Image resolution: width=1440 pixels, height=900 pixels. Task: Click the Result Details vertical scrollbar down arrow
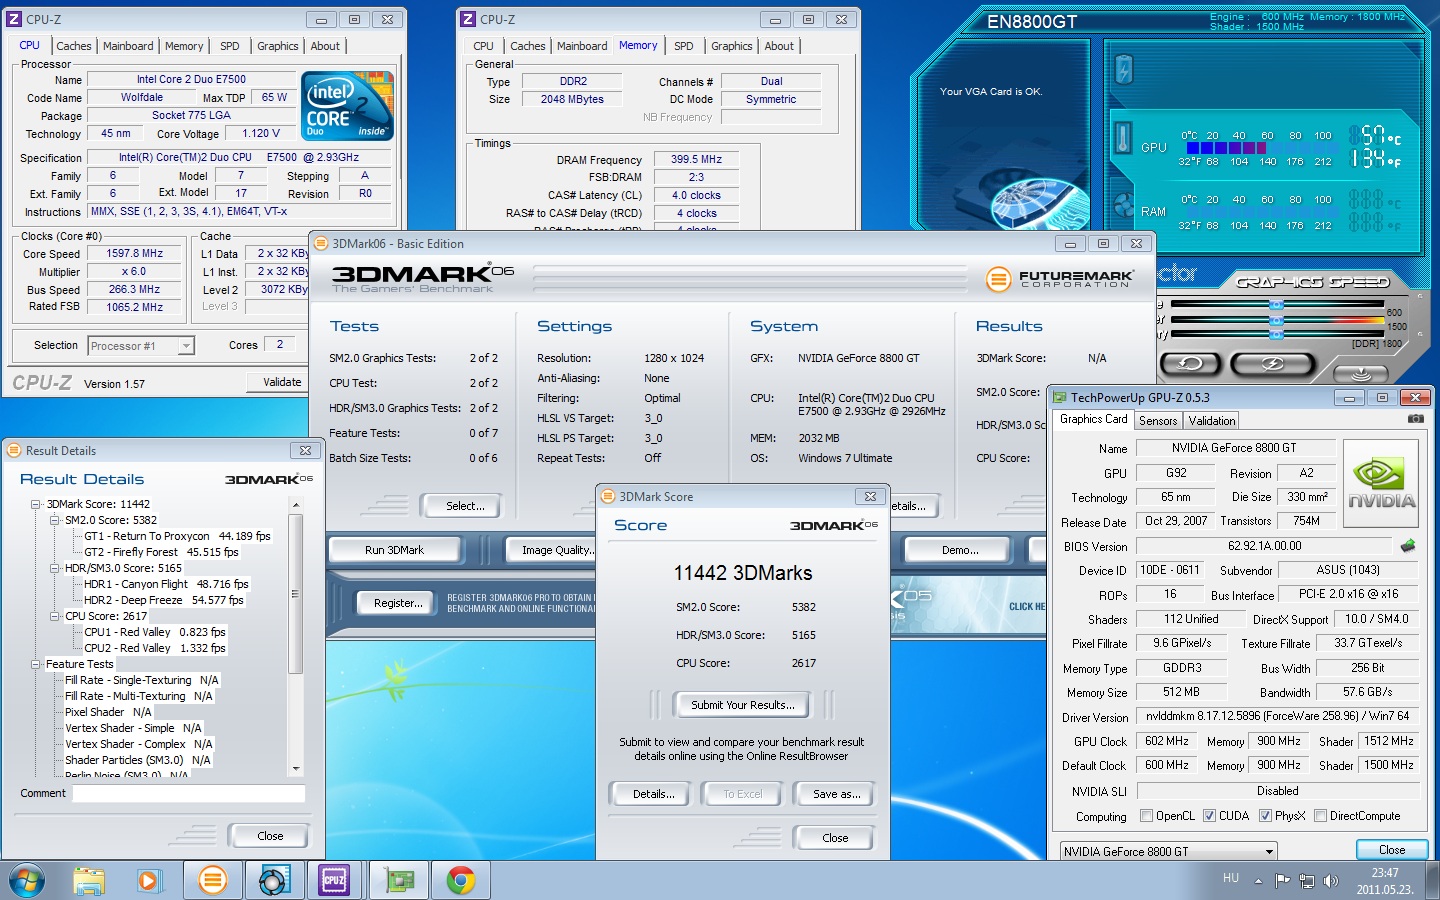(x=296, y=769)
